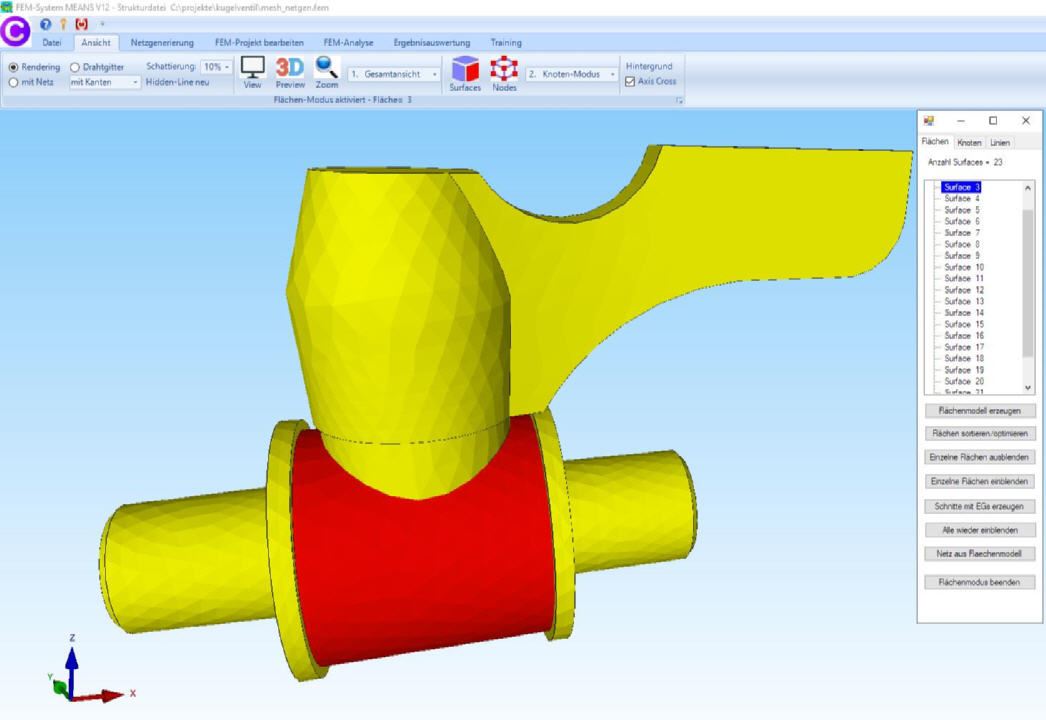Select Surface 20 in the list
Screen dimensions: 1046x720
(963, 381)
